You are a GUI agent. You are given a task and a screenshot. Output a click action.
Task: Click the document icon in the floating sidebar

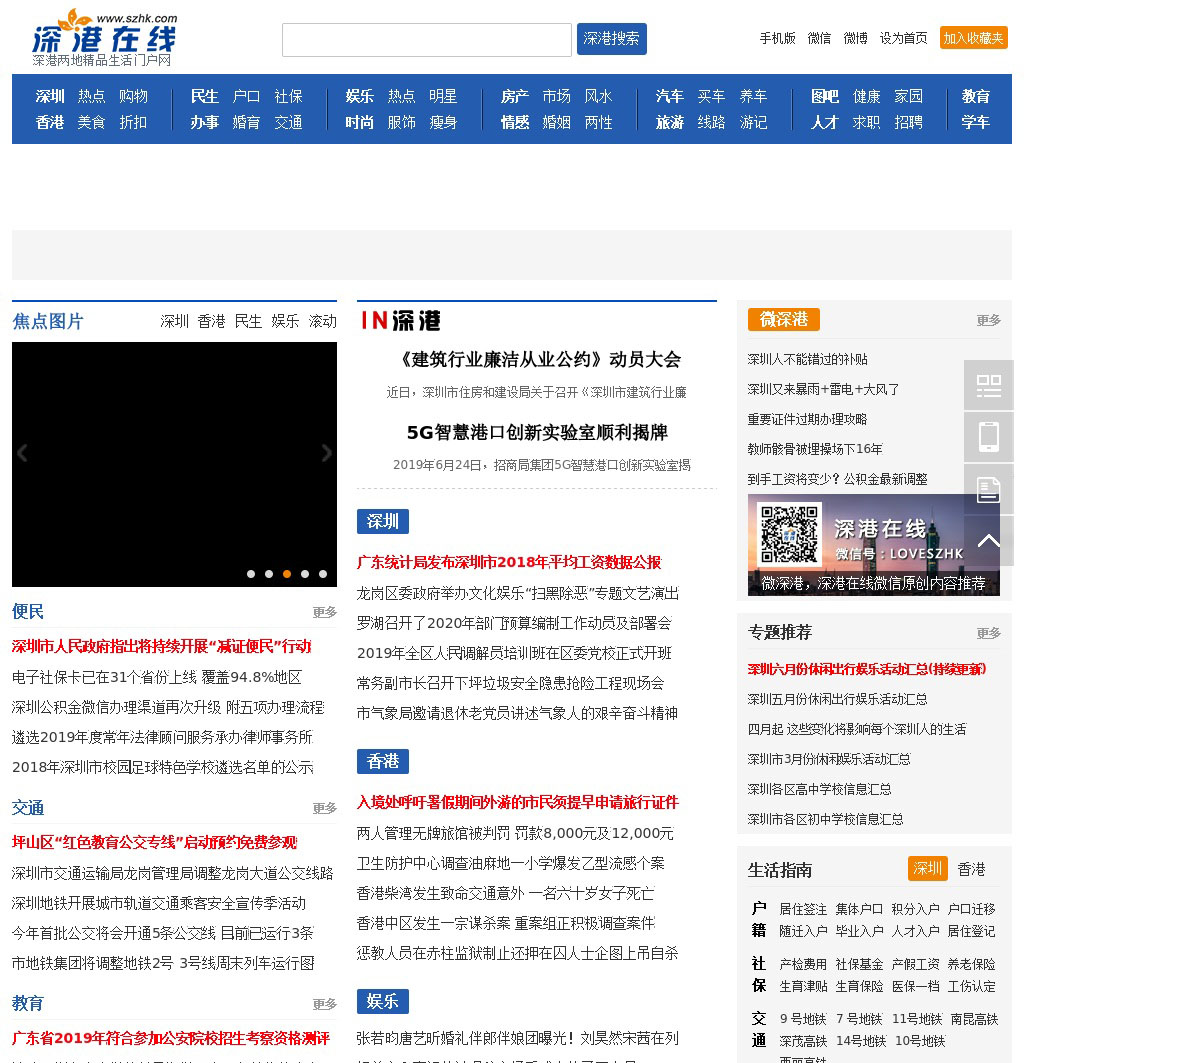(988, 489)
